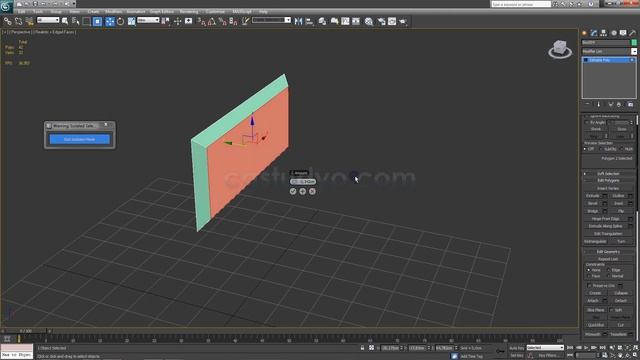
Task: Toggle Angle Snap
Action: click(212, 21)
